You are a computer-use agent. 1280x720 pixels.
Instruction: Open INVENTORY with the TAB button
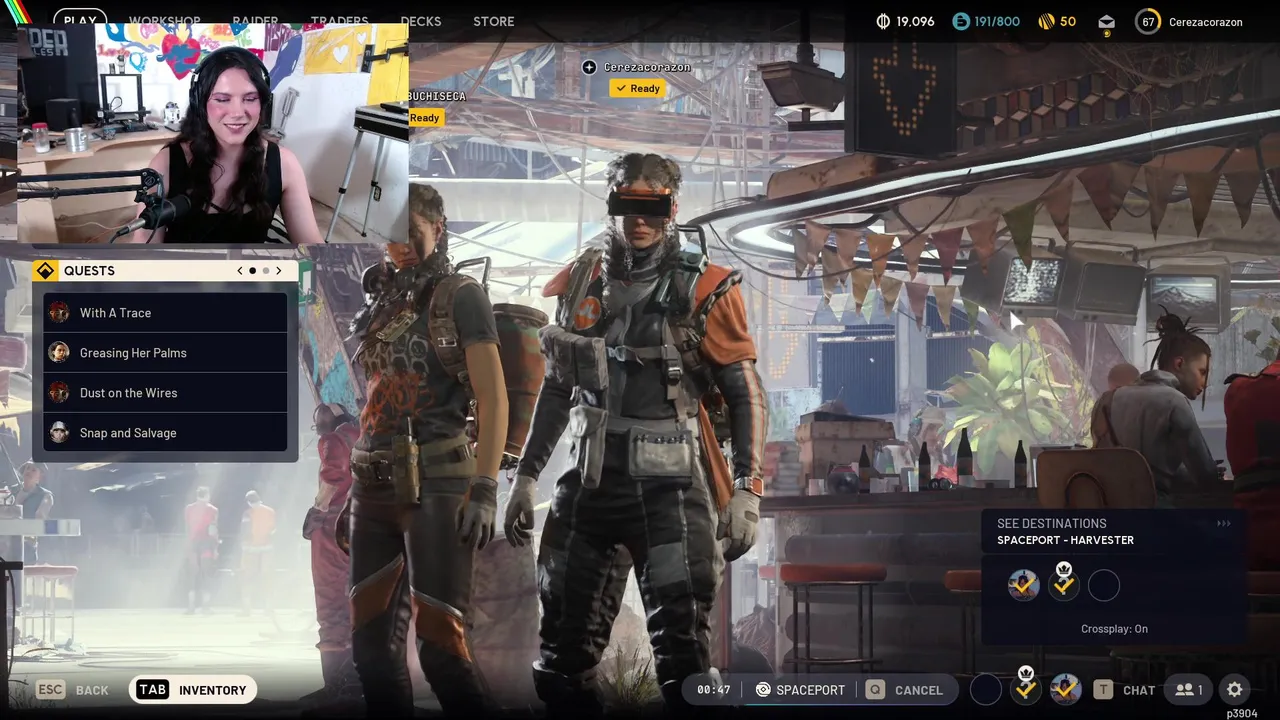tap(193, 690)
